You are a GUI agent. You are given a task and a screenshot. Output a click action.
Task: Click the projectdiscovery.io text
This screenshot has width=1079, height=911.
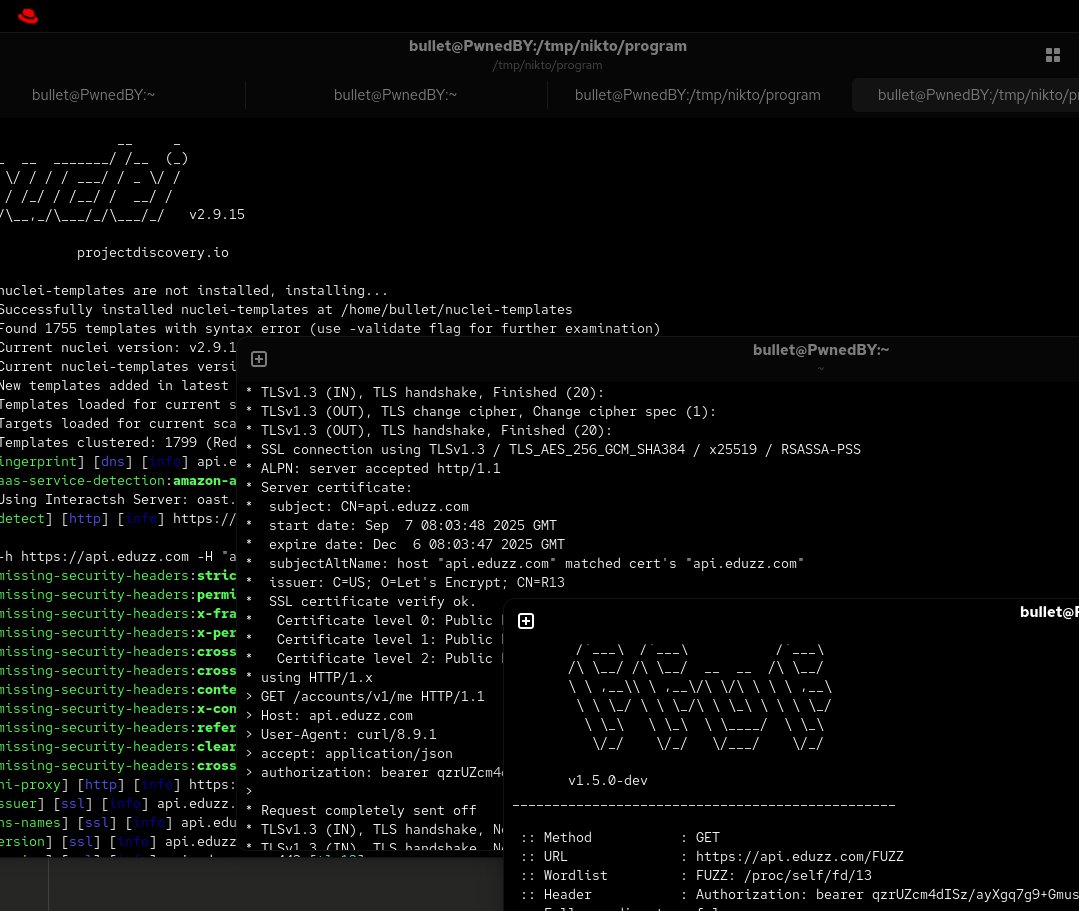(153, 253)
